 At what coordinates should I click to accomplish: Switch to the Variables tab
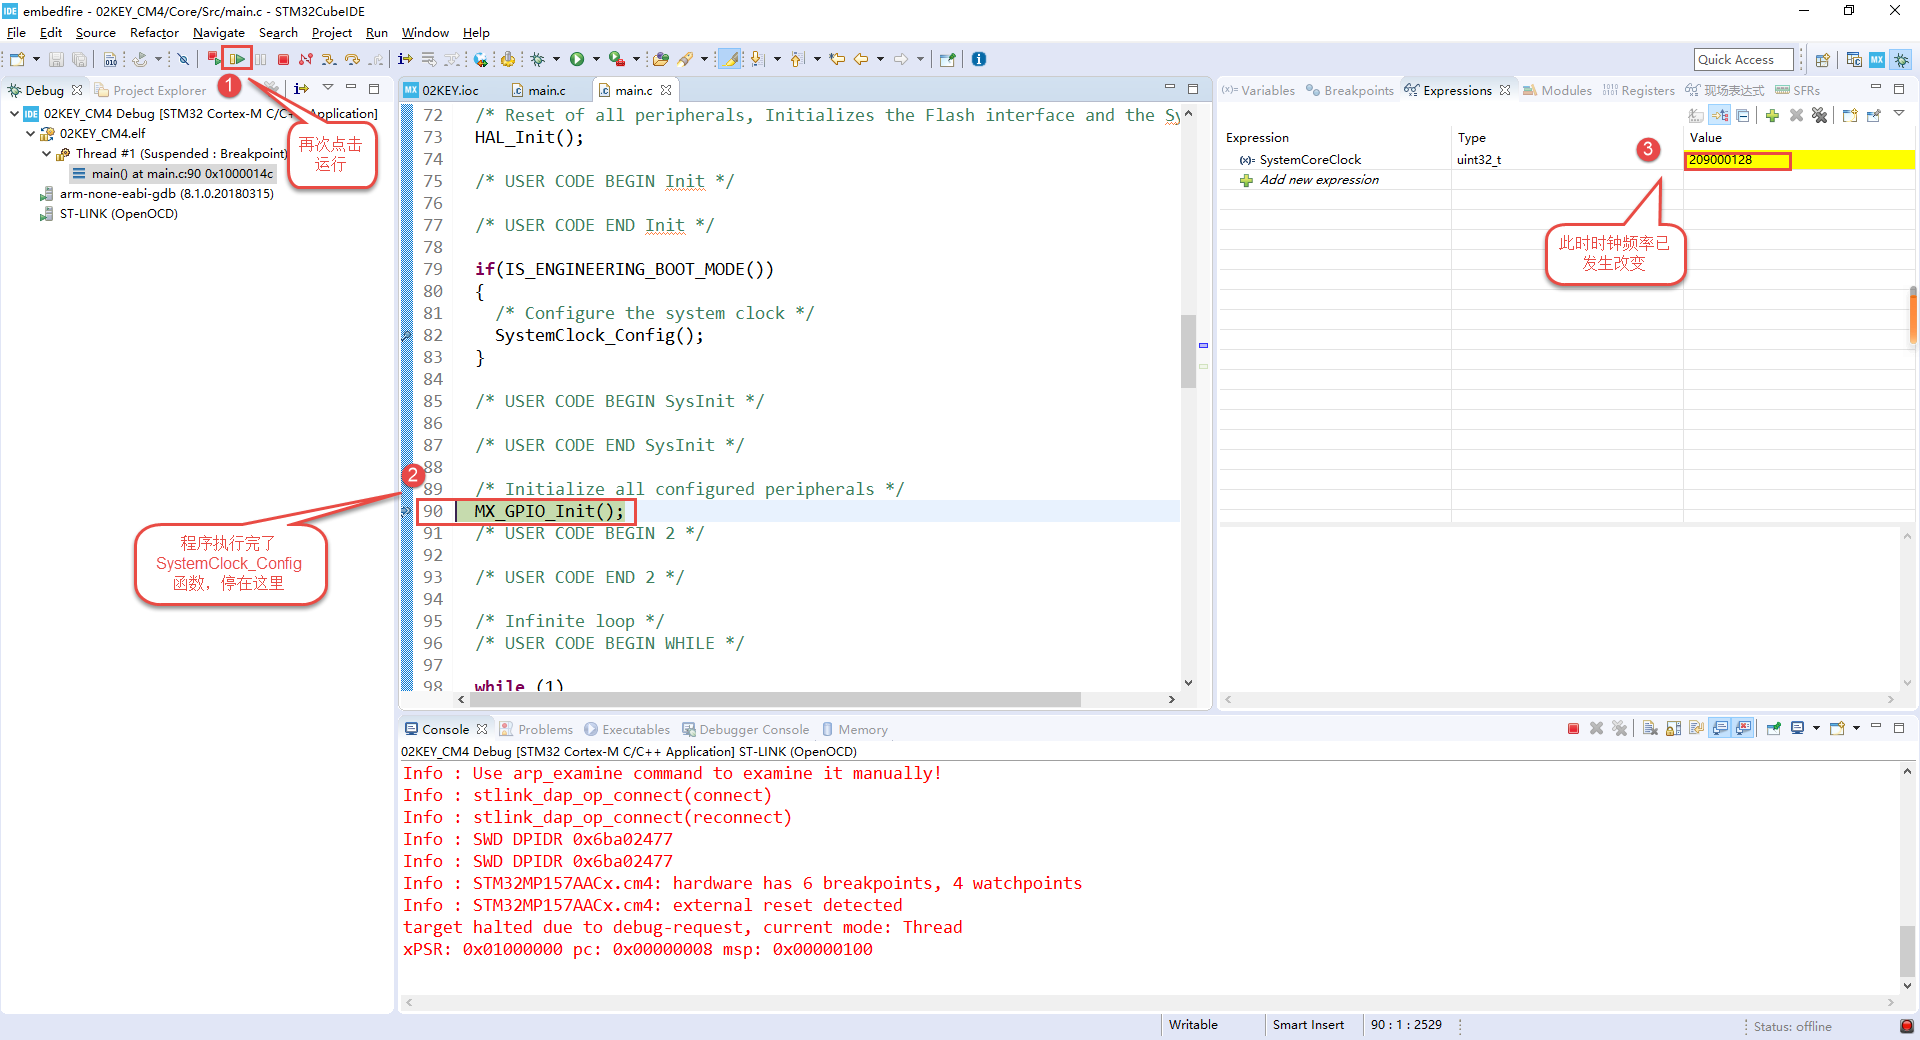coord(1258,90)
